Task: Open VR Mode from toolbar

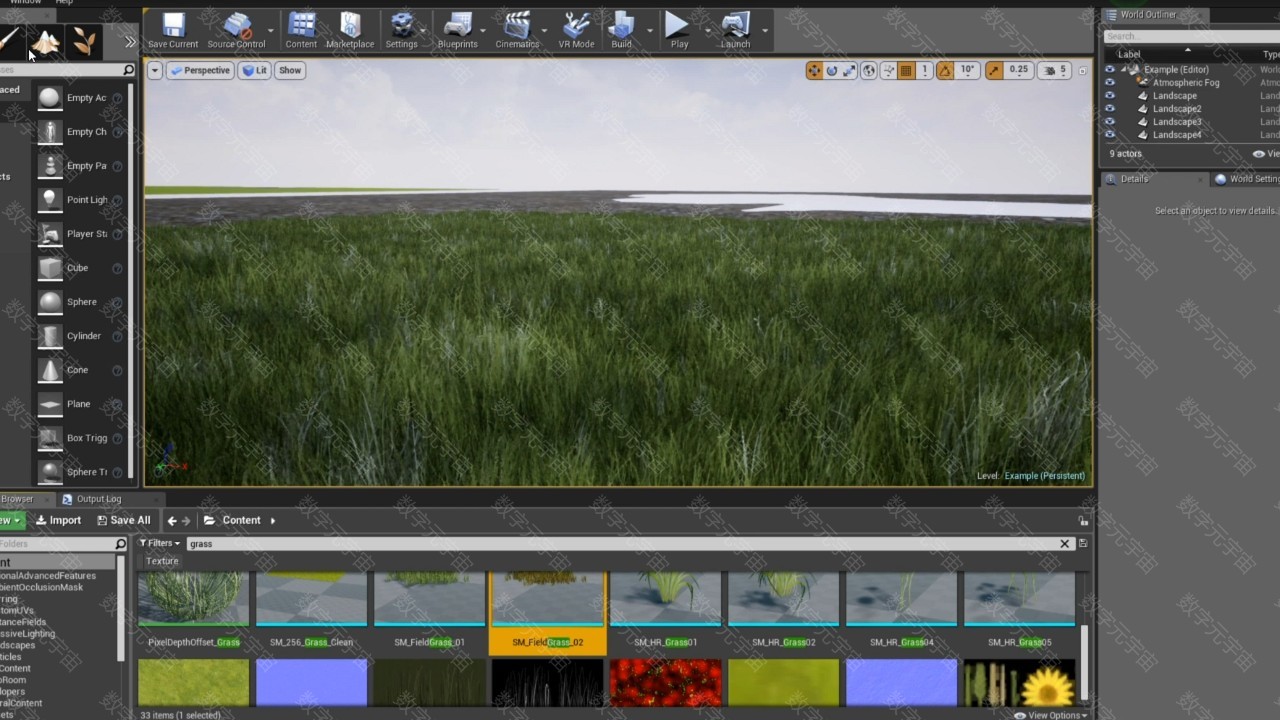Action: [x=576, y=30]
